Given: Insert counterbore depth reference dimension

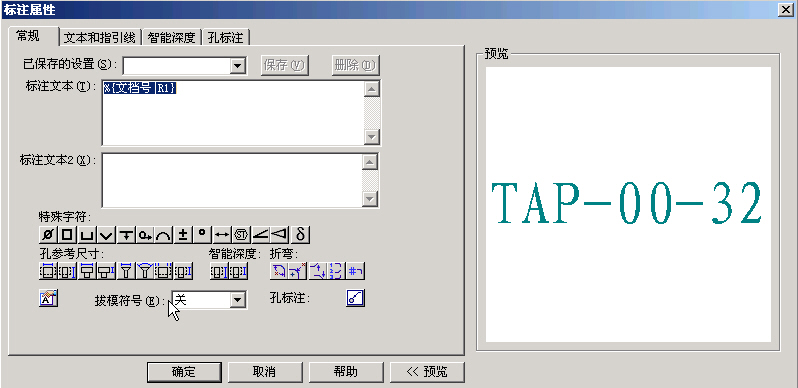Looking at the screenshot, I should click(x=106, y=271).
